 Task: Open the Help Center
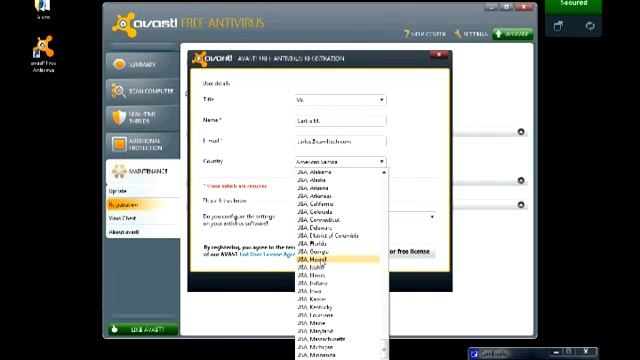[425, 34]
